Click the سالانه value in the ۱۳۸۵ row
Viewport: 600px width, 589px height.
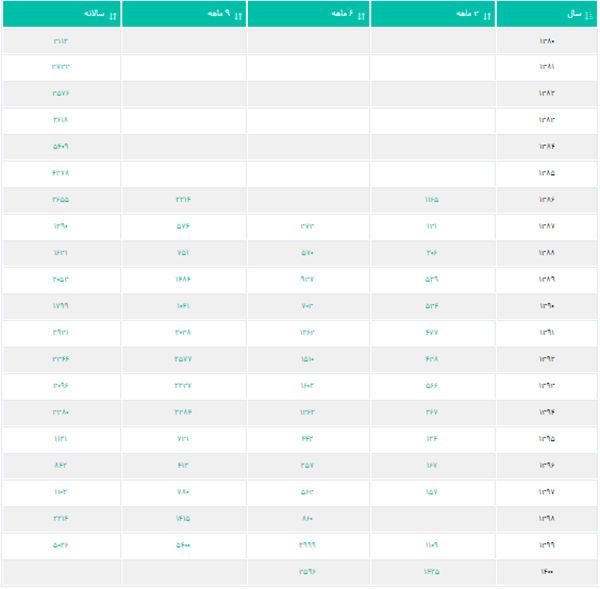61,173
